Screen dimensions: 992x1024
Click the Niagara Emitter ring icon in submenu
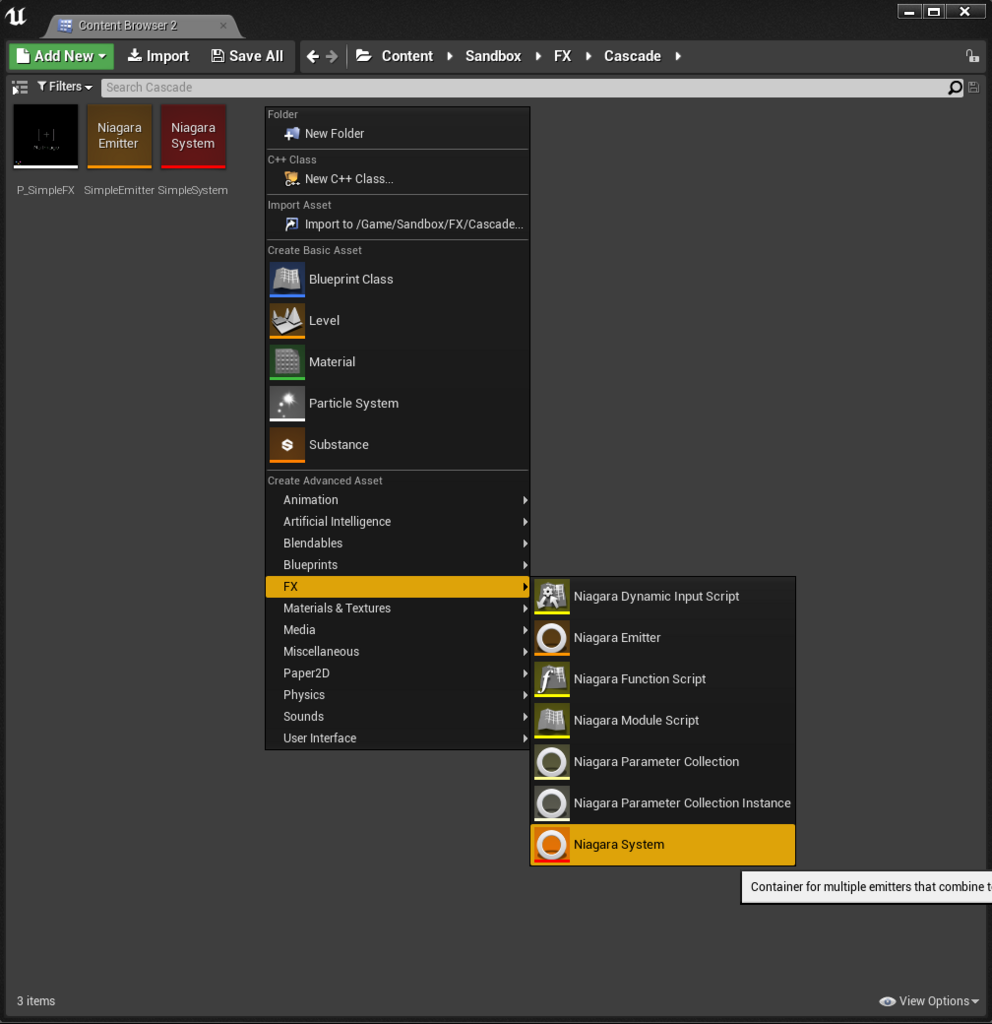[552, 638]
